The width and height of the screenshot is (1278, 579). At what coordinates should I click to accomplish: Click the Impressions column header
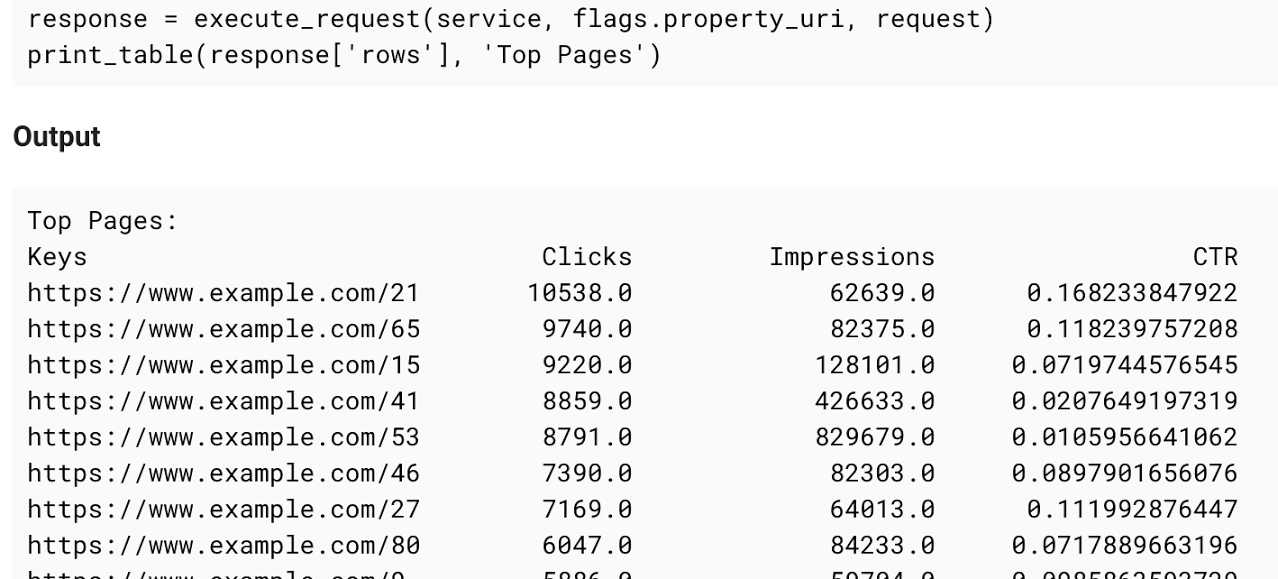851,257
